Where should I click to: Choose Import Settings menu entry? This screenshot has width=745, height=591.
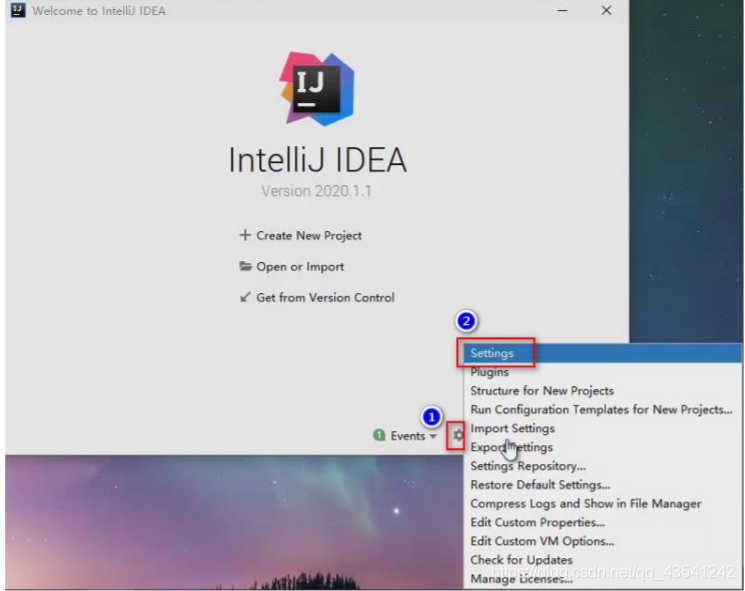pyautogui.click(x=602, y=428)
